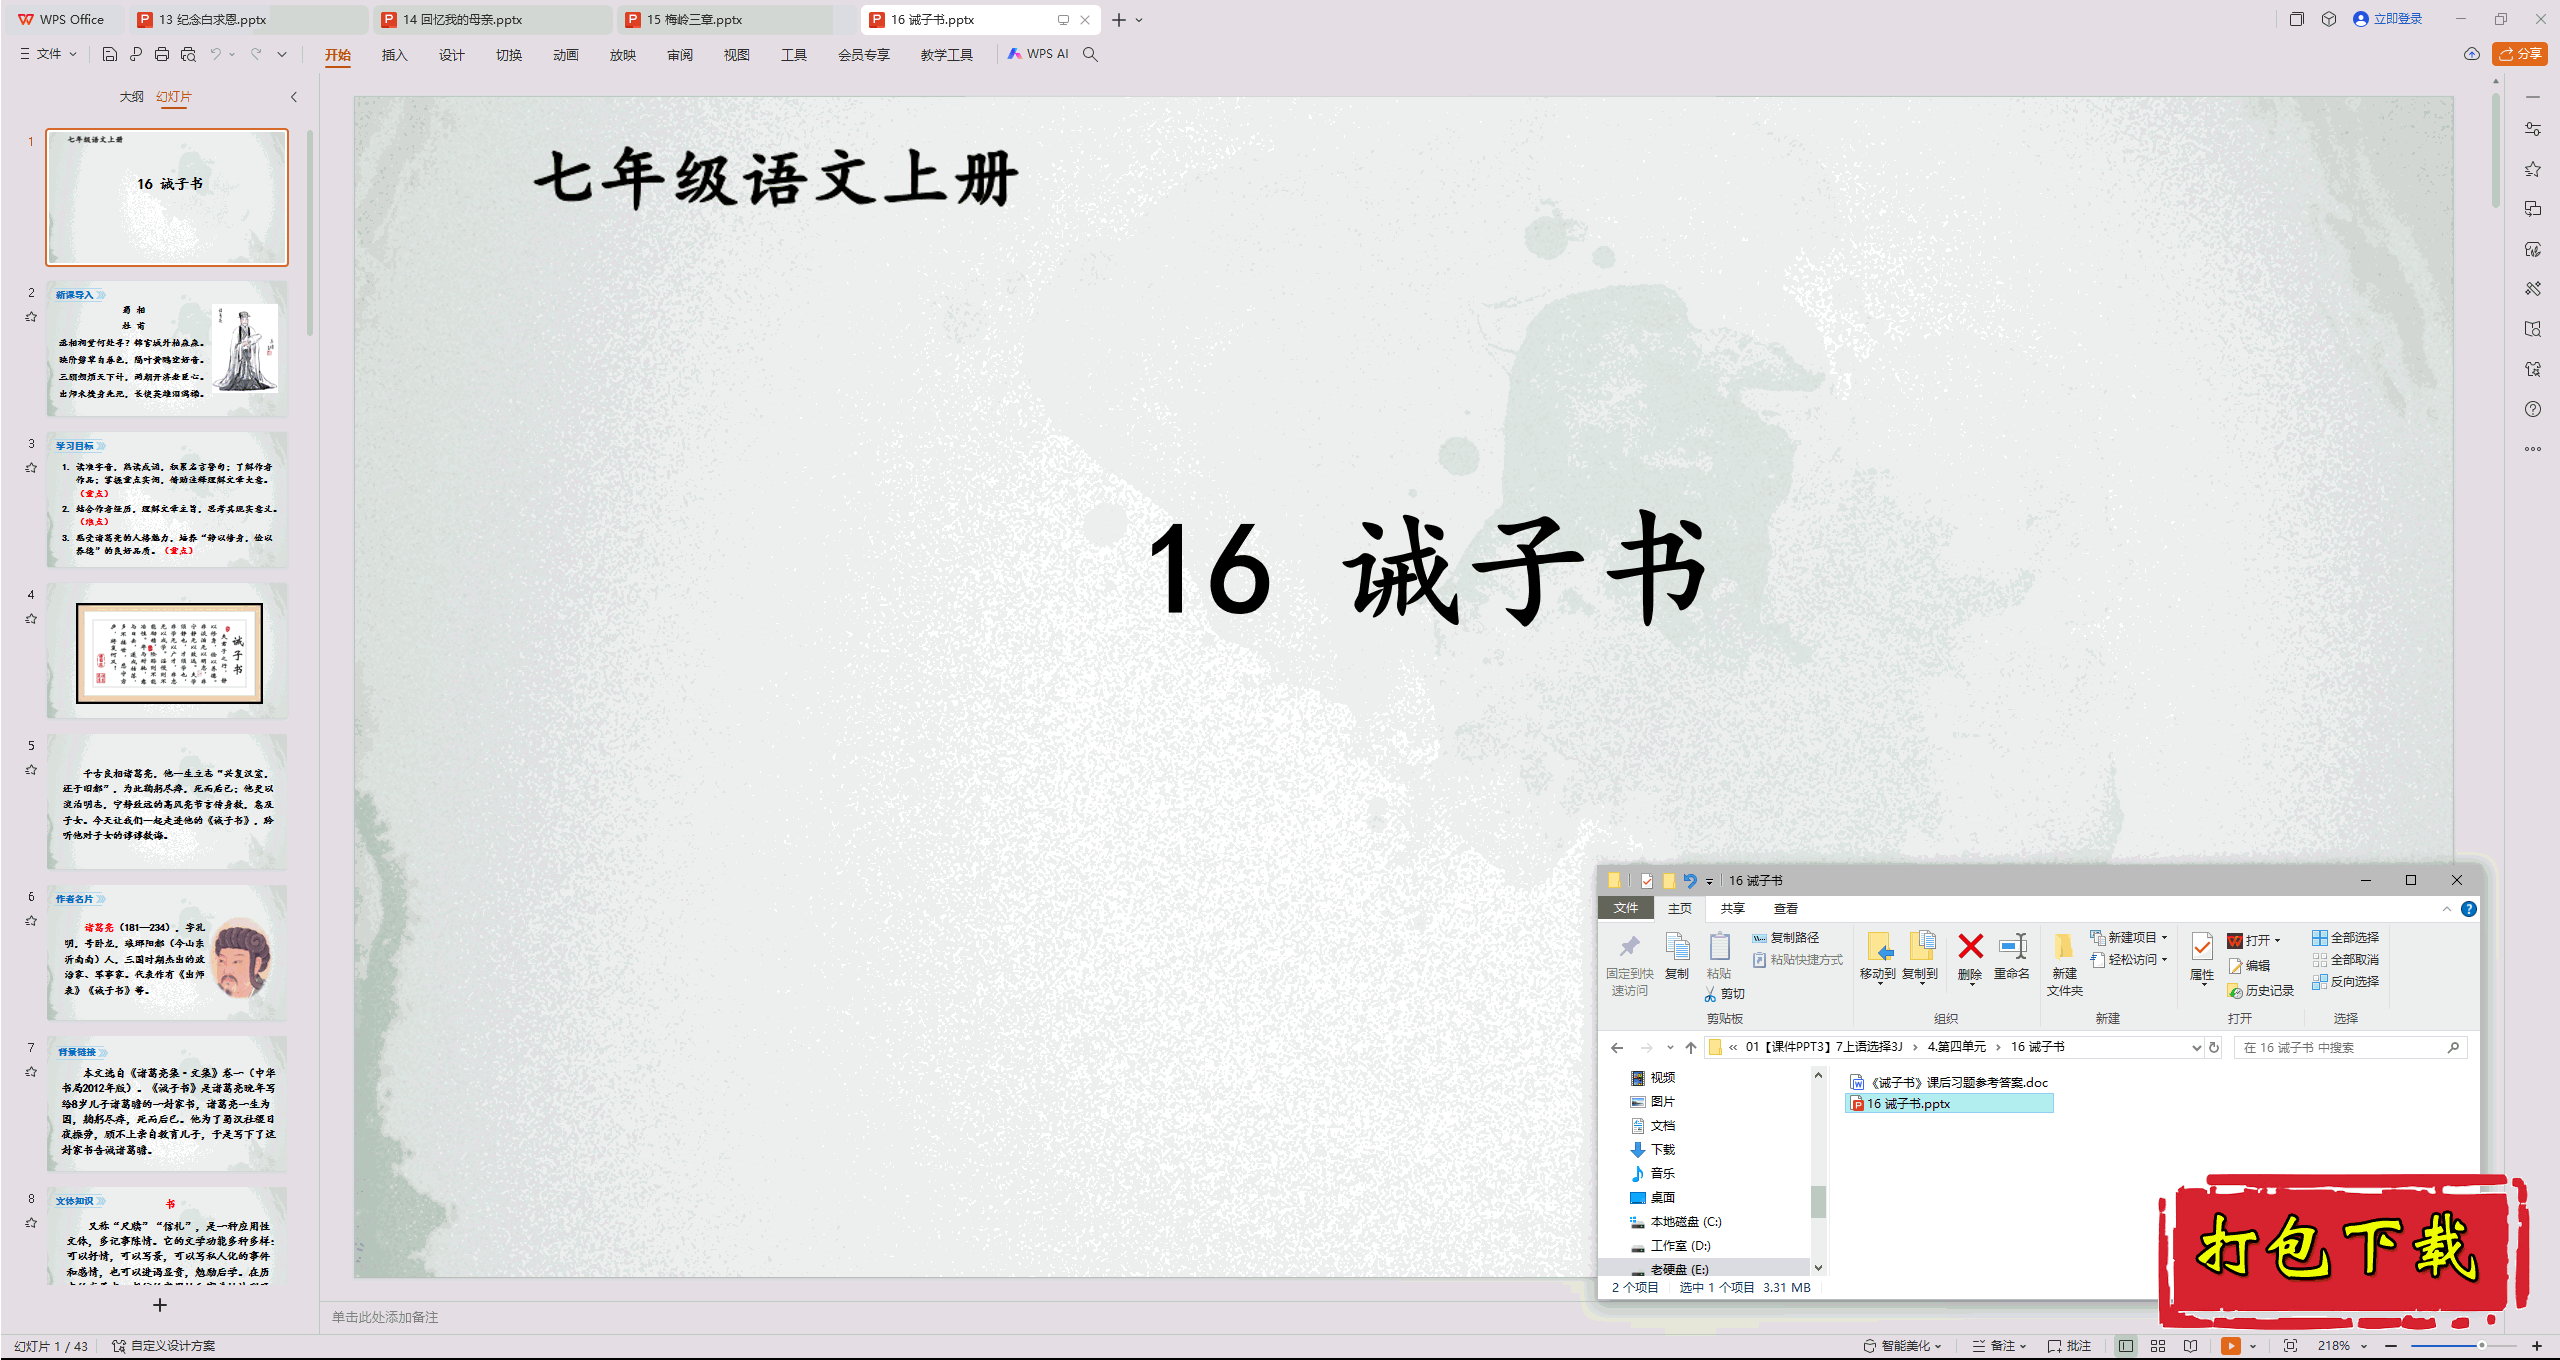The height and width of the screenshot is (1360, 2560).
Task: Switch to reading view book icon
Action: click(x=2190, y=1346)
